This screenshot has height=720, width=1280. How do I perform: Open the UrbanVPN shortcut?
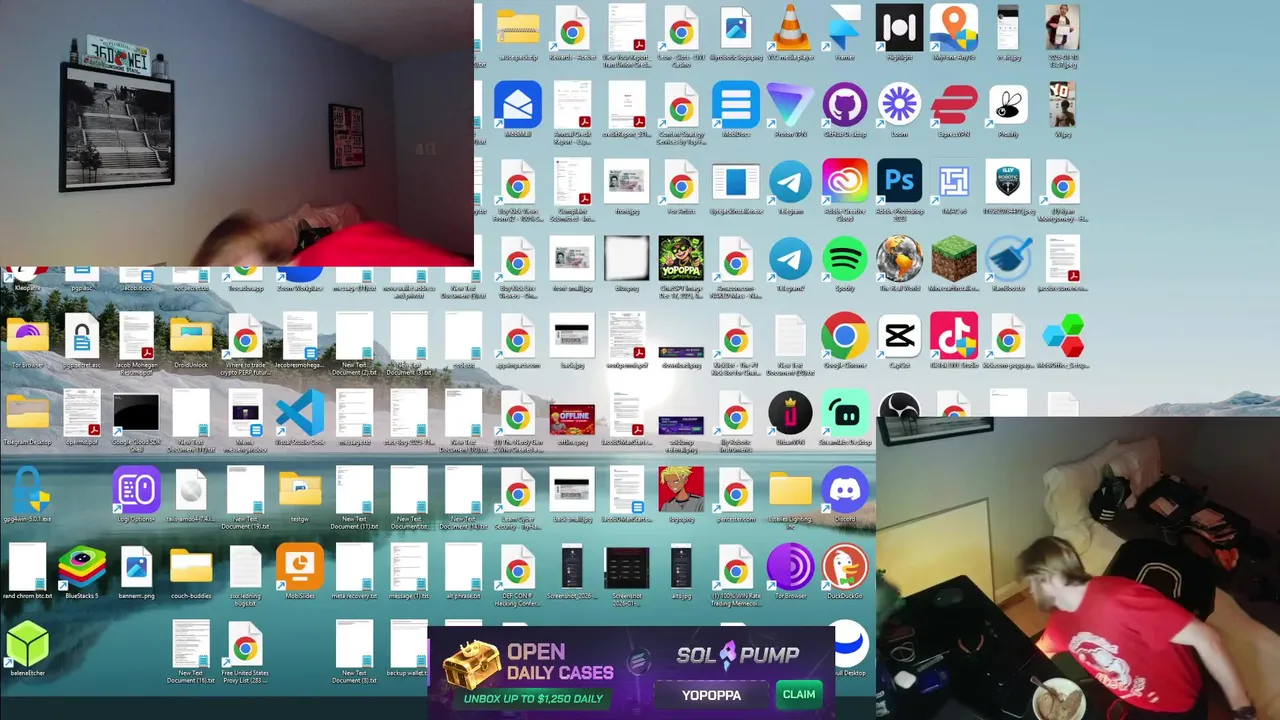tap(790, 414)
